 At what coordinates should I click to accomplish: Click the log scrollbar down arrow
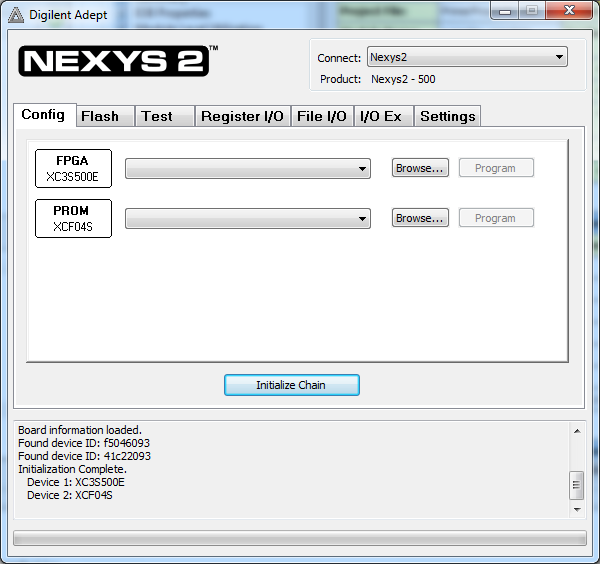click(x=577, y=510)
